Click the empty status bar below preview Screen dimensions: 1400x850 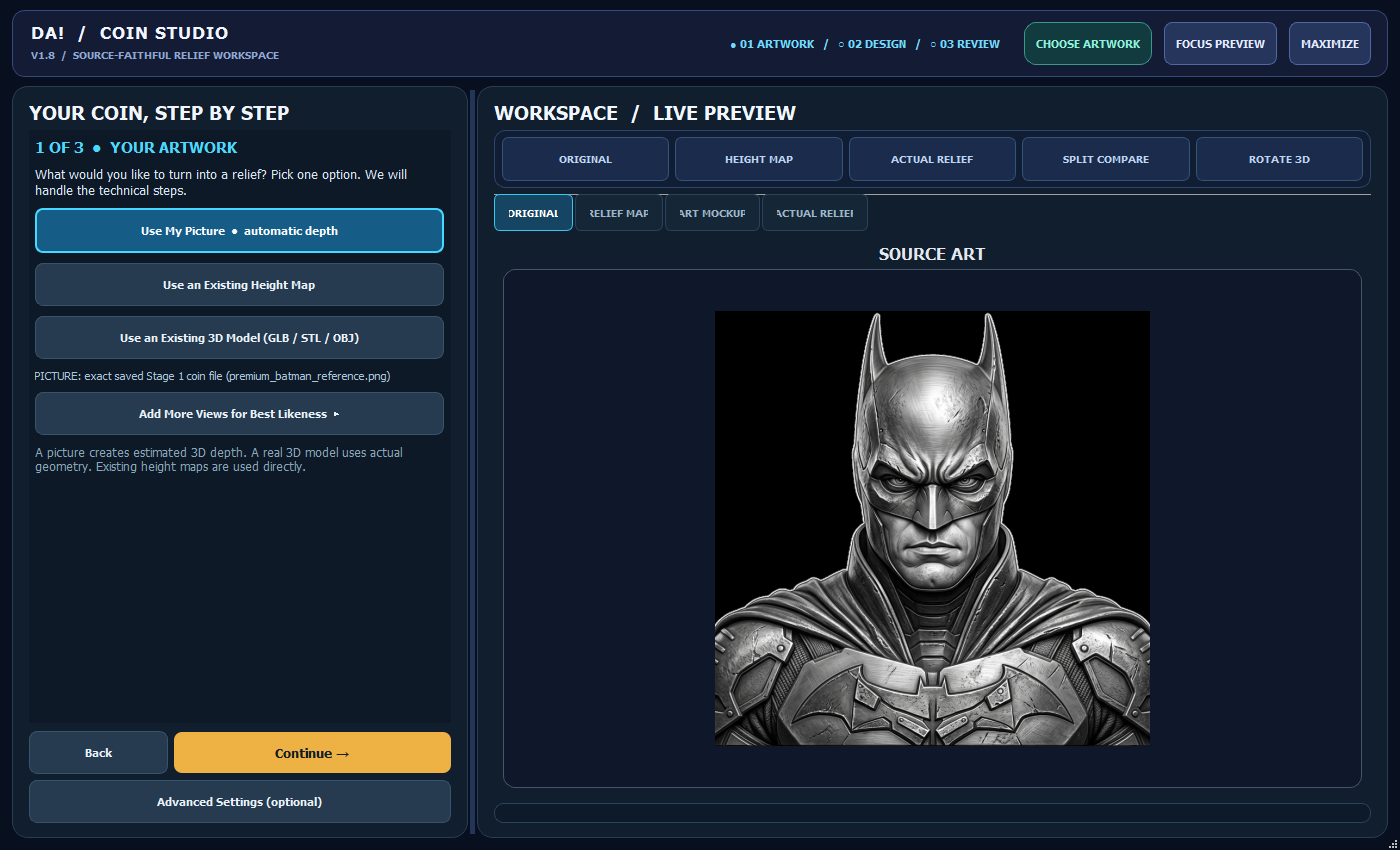point(932,813)
